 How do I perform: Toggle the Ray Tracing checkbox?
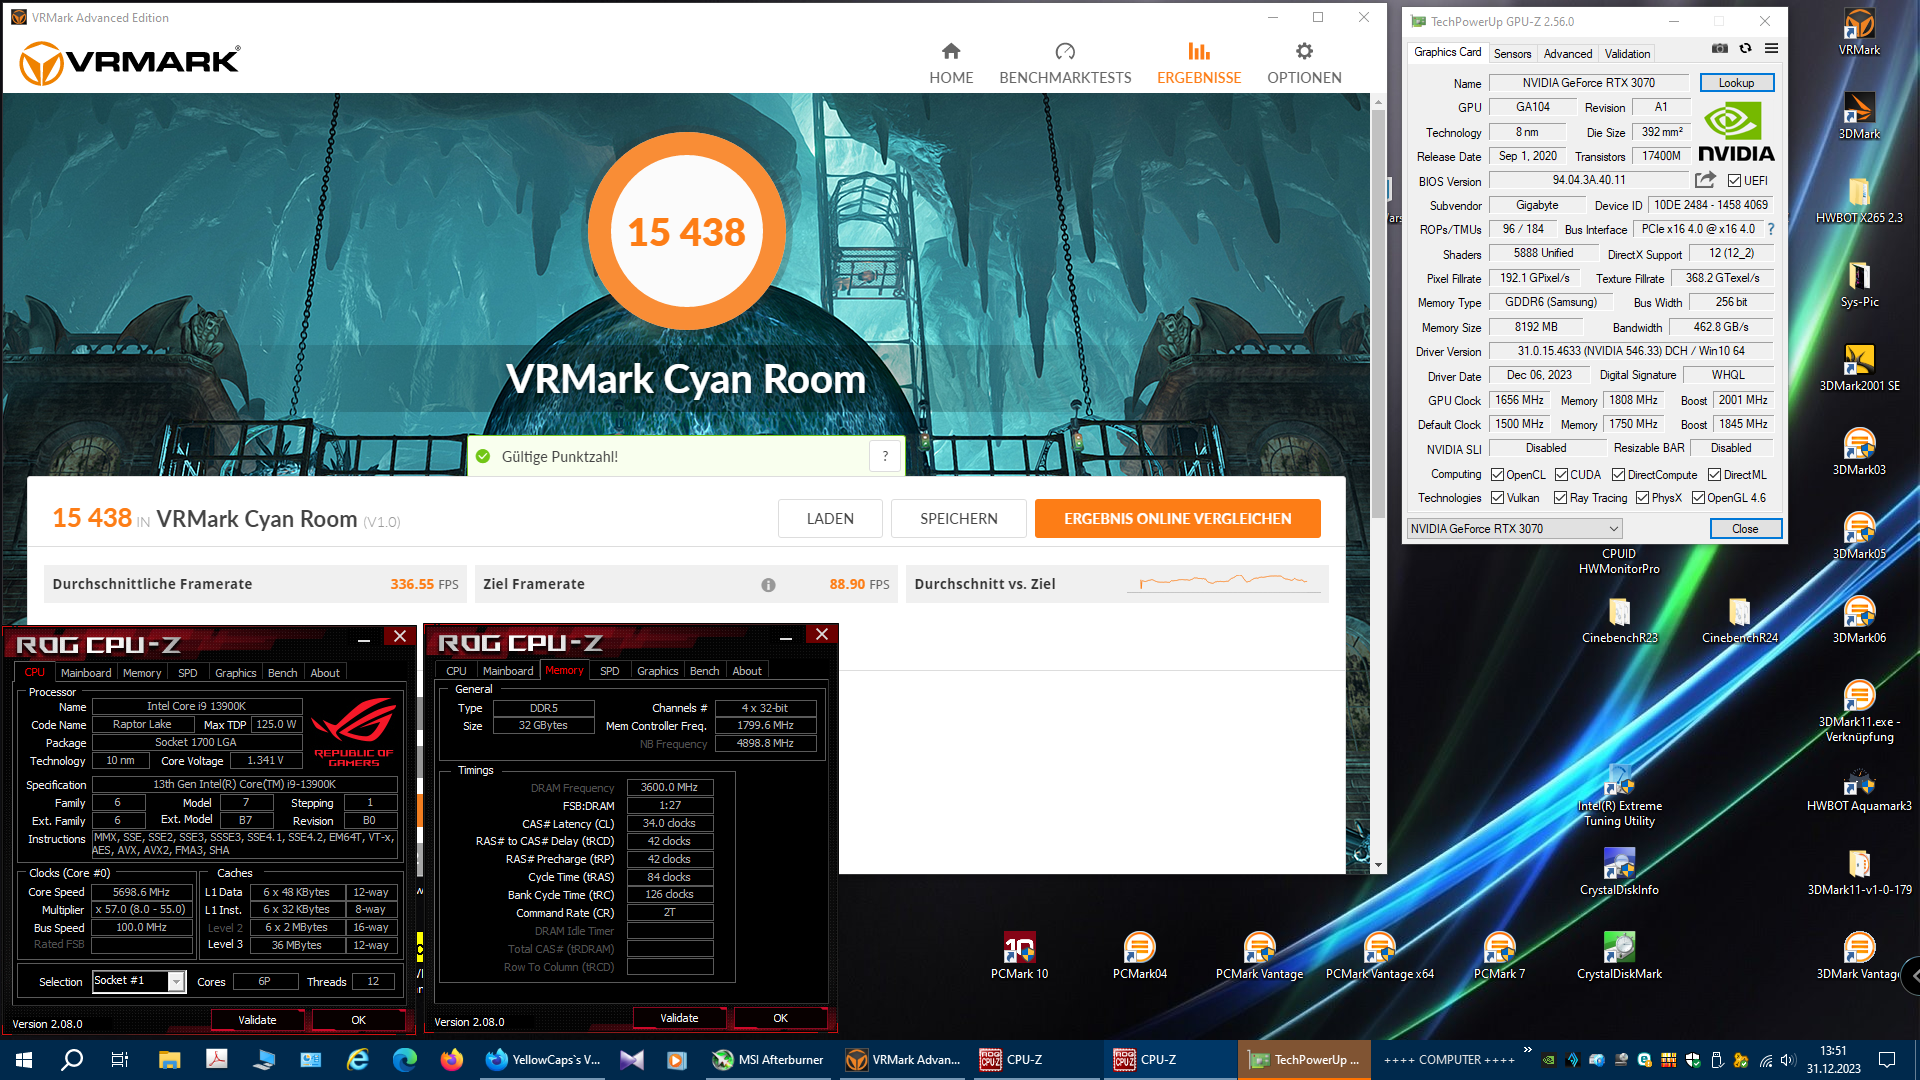point(1560,498)
